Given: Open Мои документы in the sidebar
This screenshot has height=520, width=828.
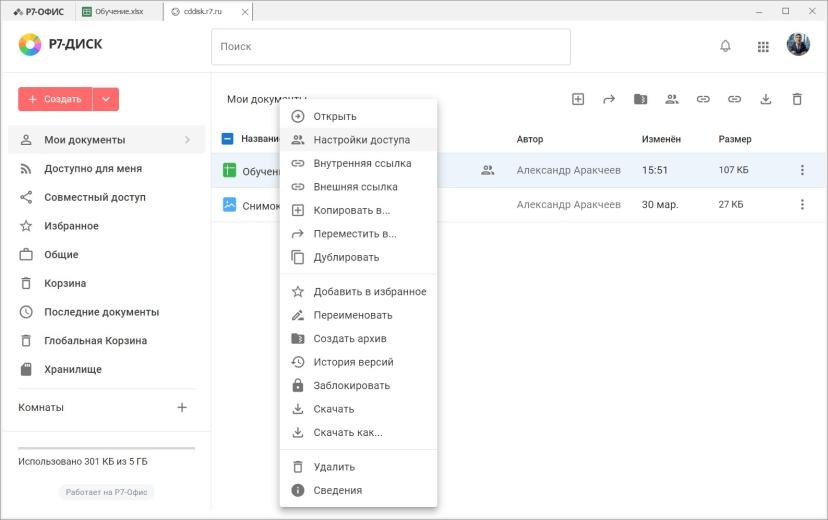Looking at the screenshot, I should coord(106,140).
